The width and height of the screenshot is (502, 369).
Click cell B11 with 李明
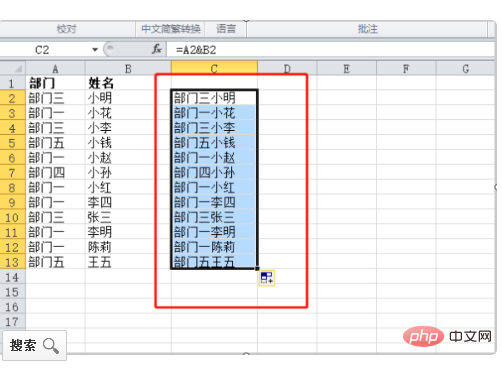[x=128, y=232]
